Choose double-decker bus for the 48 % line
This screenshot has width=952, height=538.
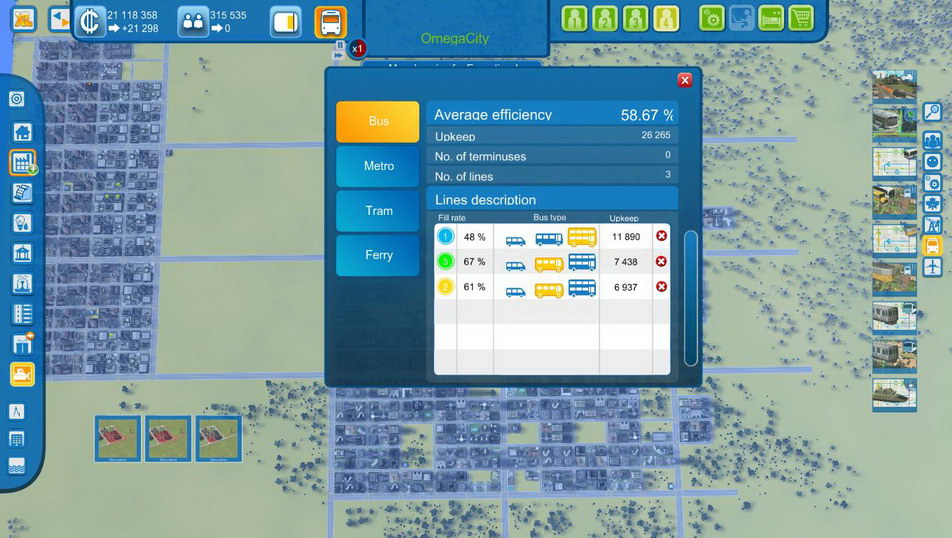point(582,236)
